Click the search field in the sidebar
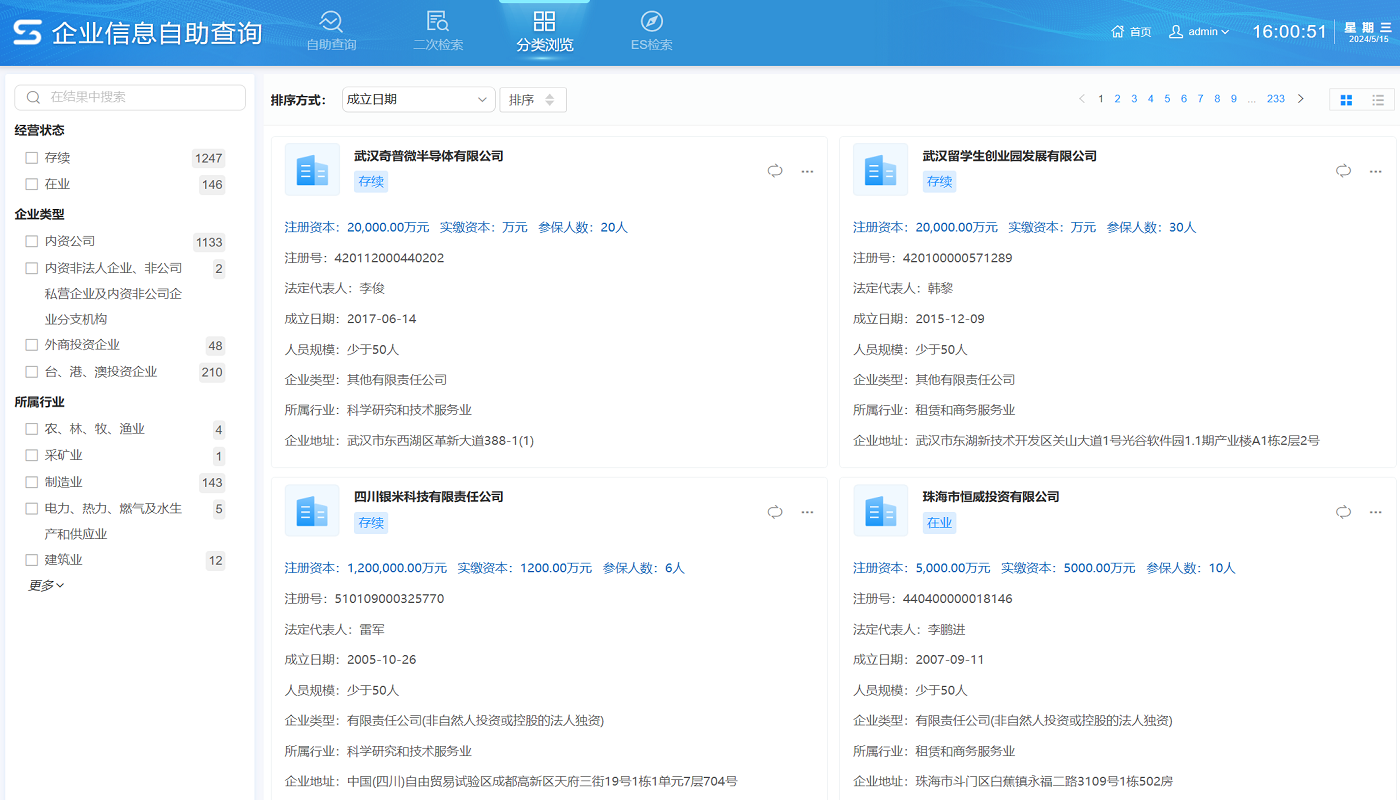 129,97
